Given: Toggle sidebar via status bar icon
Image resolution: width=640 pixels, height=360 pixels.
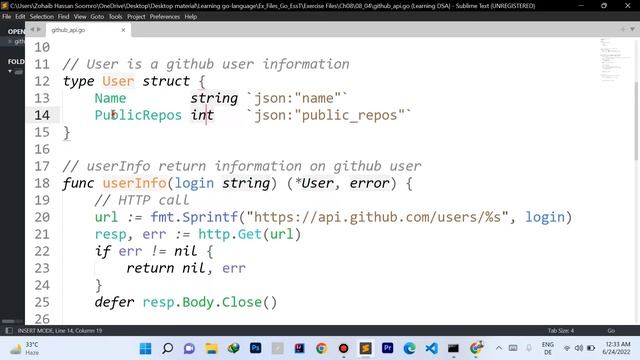Looking at the screenshot, I should tap(9, 331).
